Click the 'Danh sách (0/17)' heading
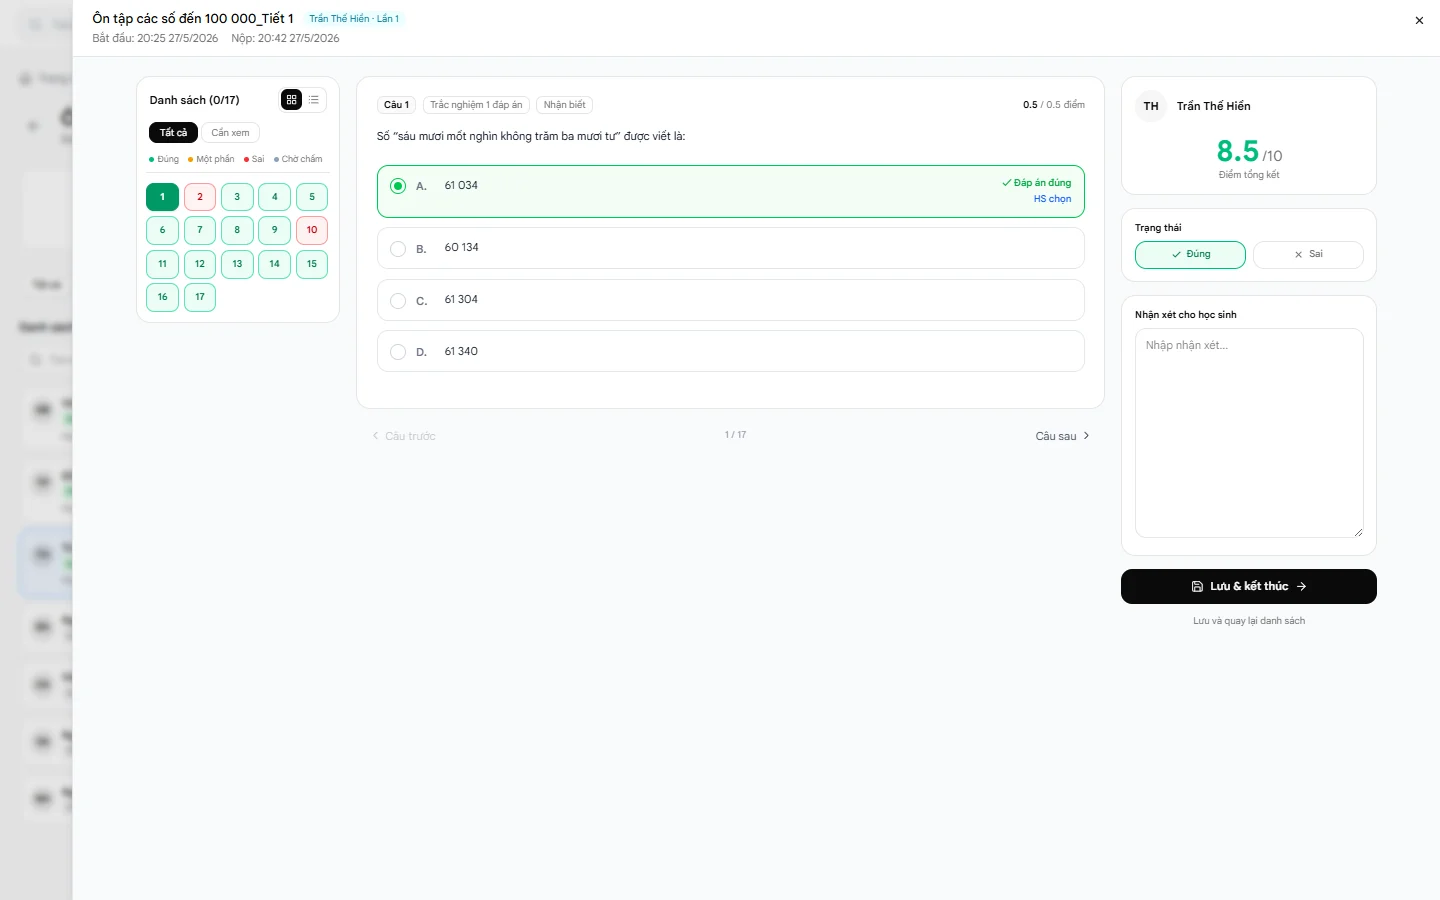This screenshot has height=900, width=1440. tap(195, 100)
